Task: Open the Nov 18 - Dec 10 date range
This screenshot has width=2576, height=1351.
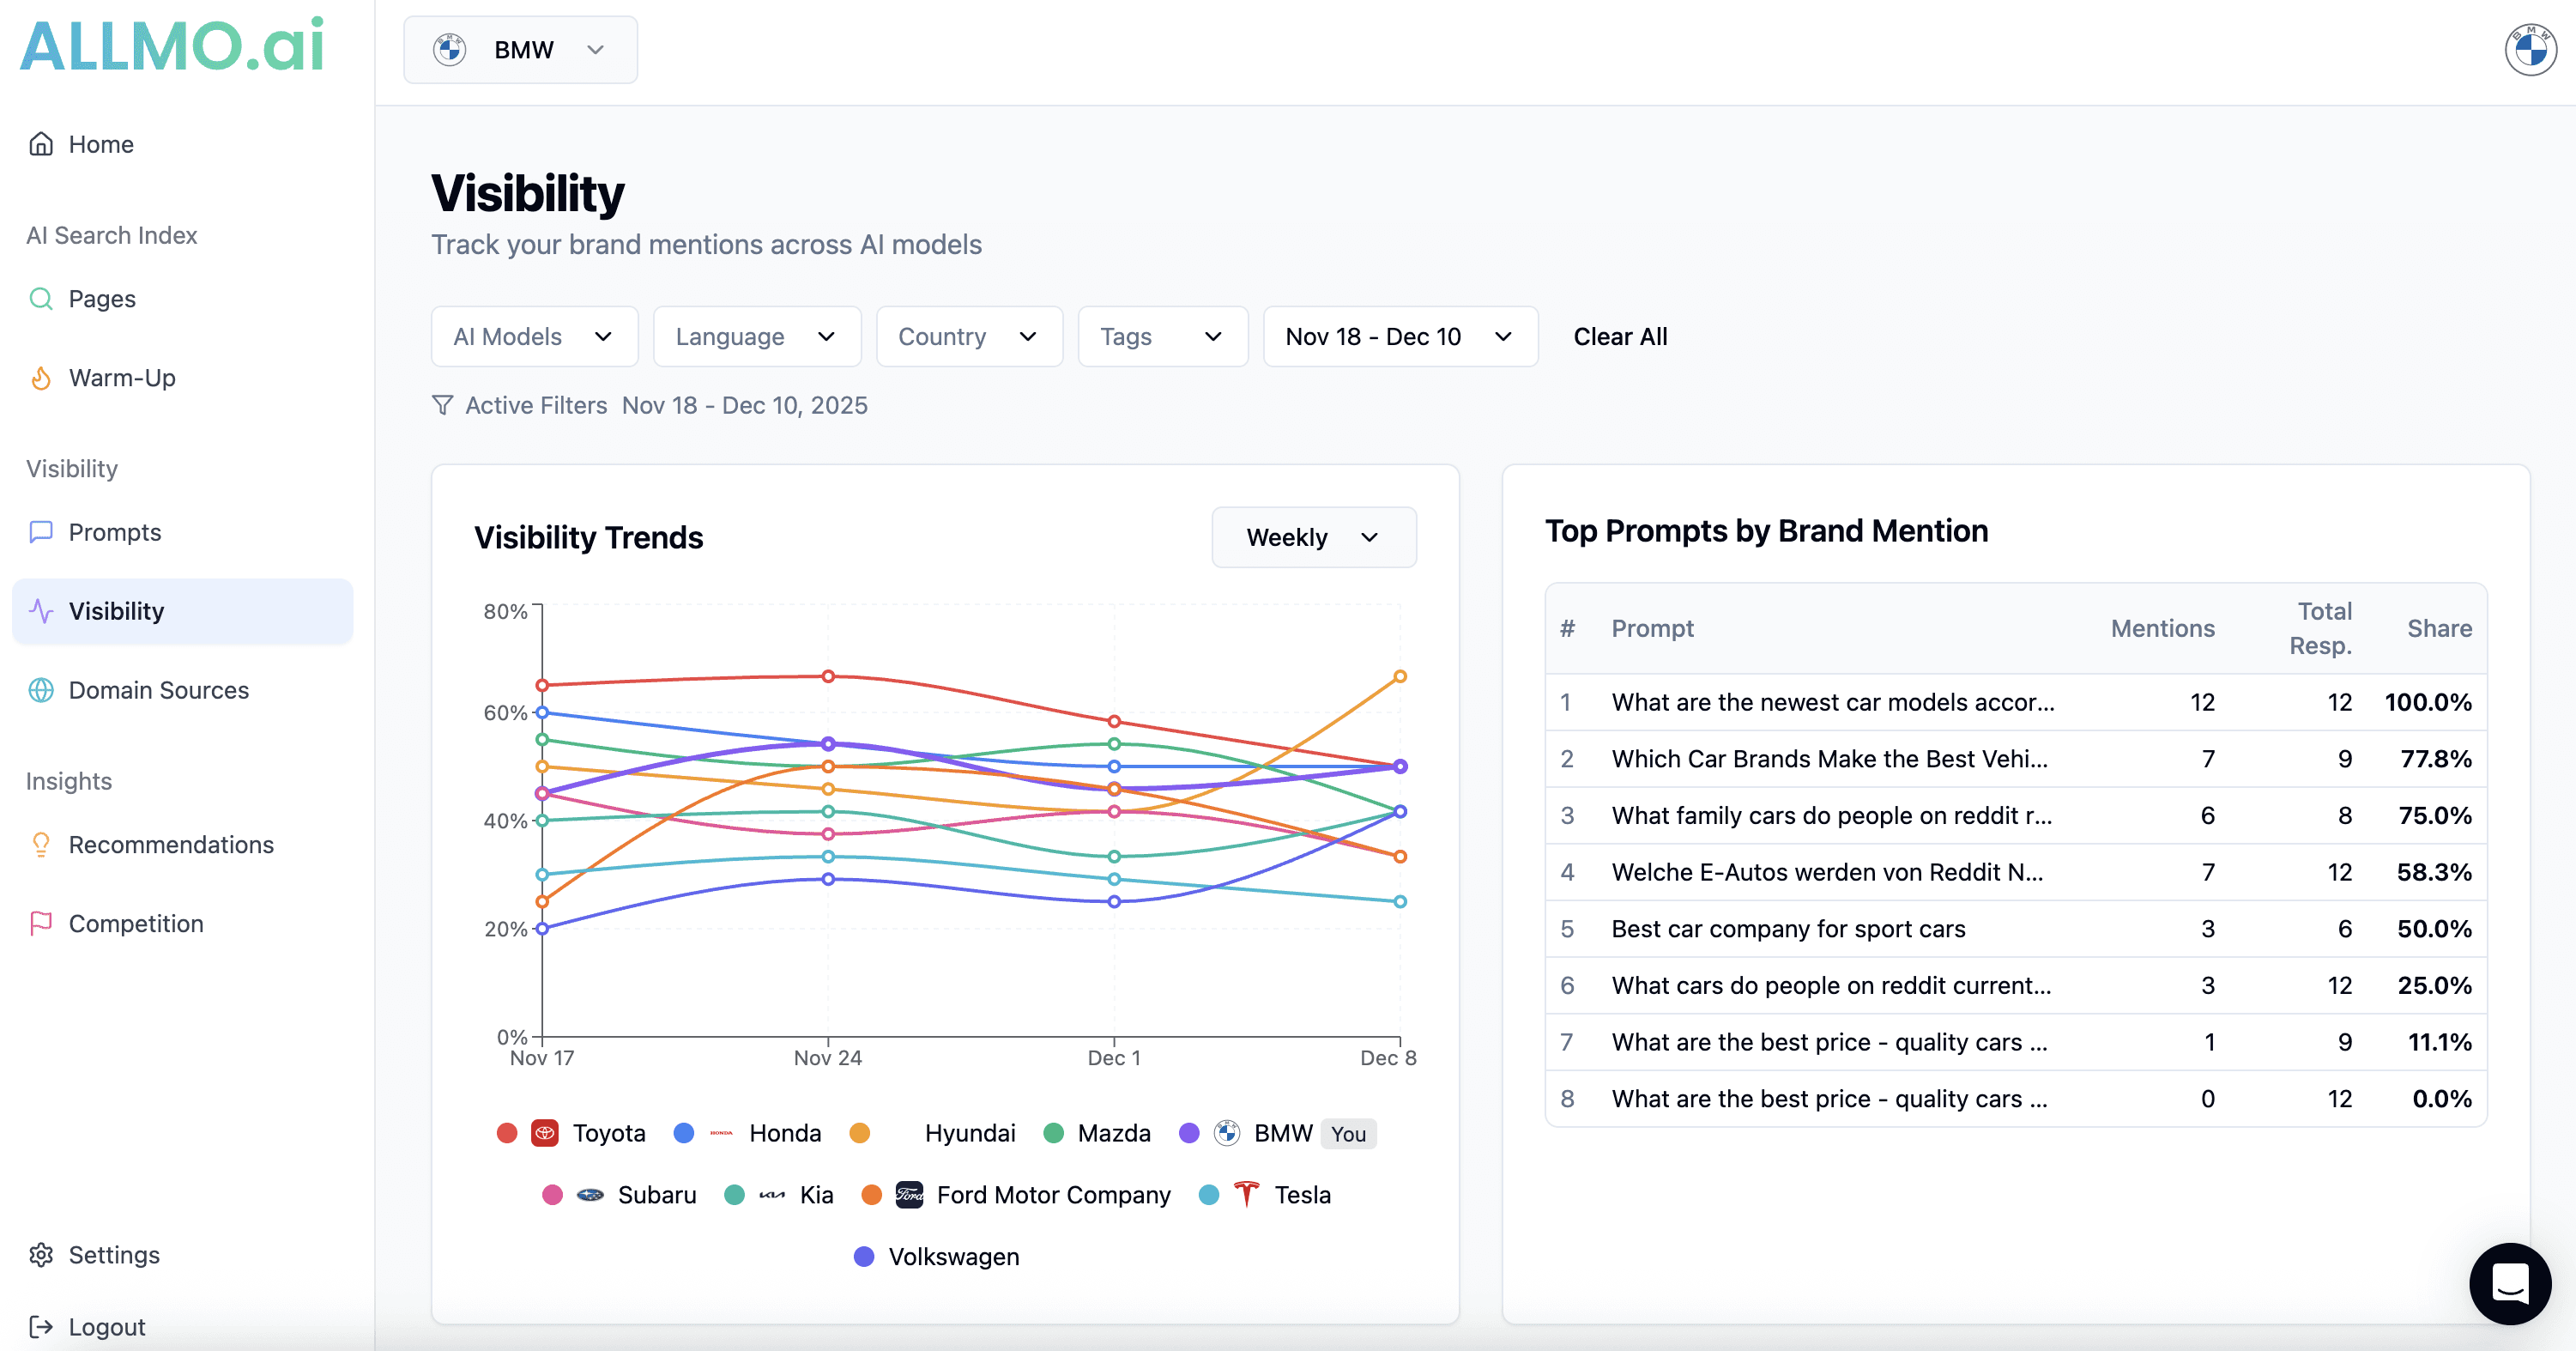Action: tap(1399, 337)
